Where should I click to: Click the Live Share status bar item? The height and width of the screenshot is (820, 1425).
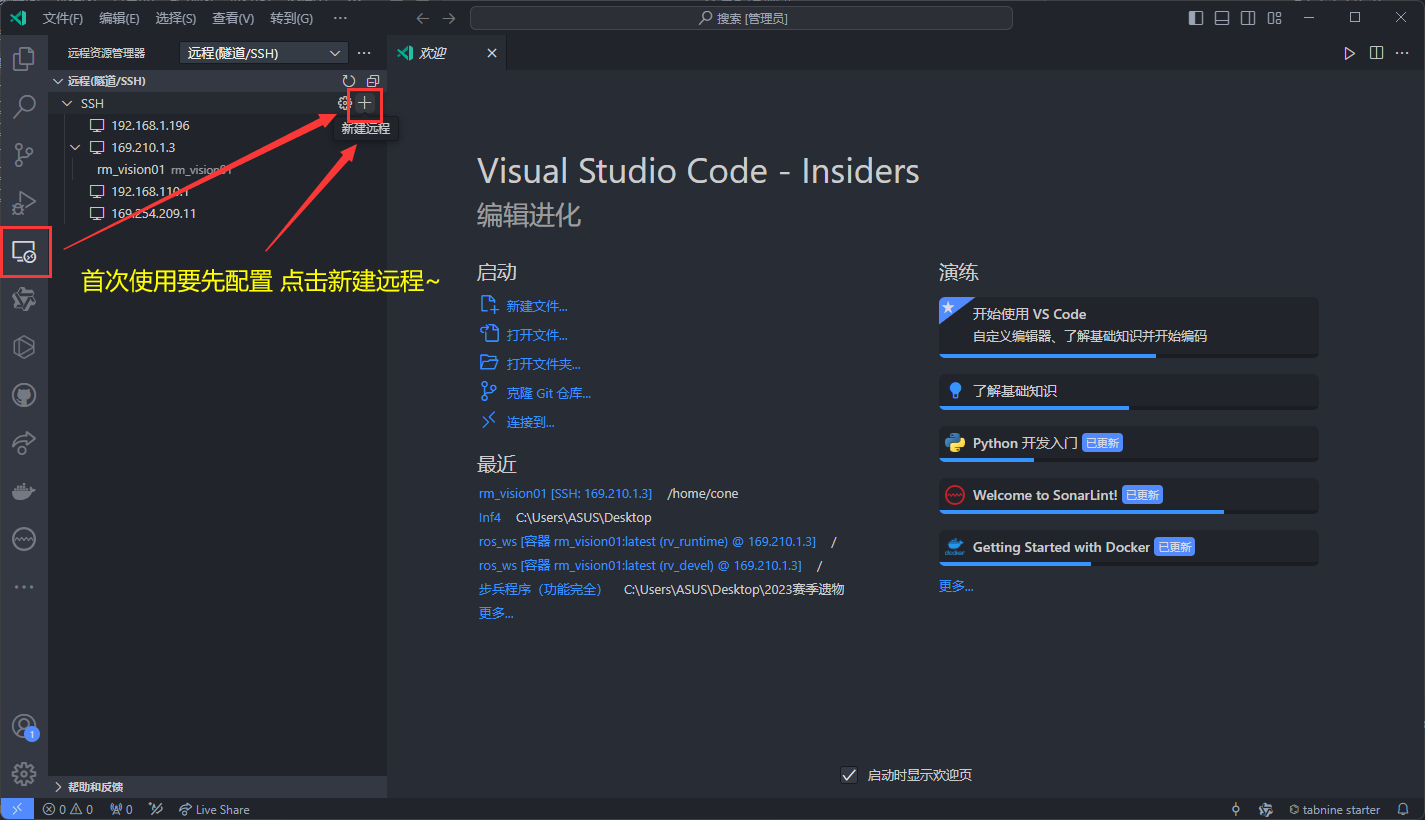pyautogui.click(x=214, y=809)
